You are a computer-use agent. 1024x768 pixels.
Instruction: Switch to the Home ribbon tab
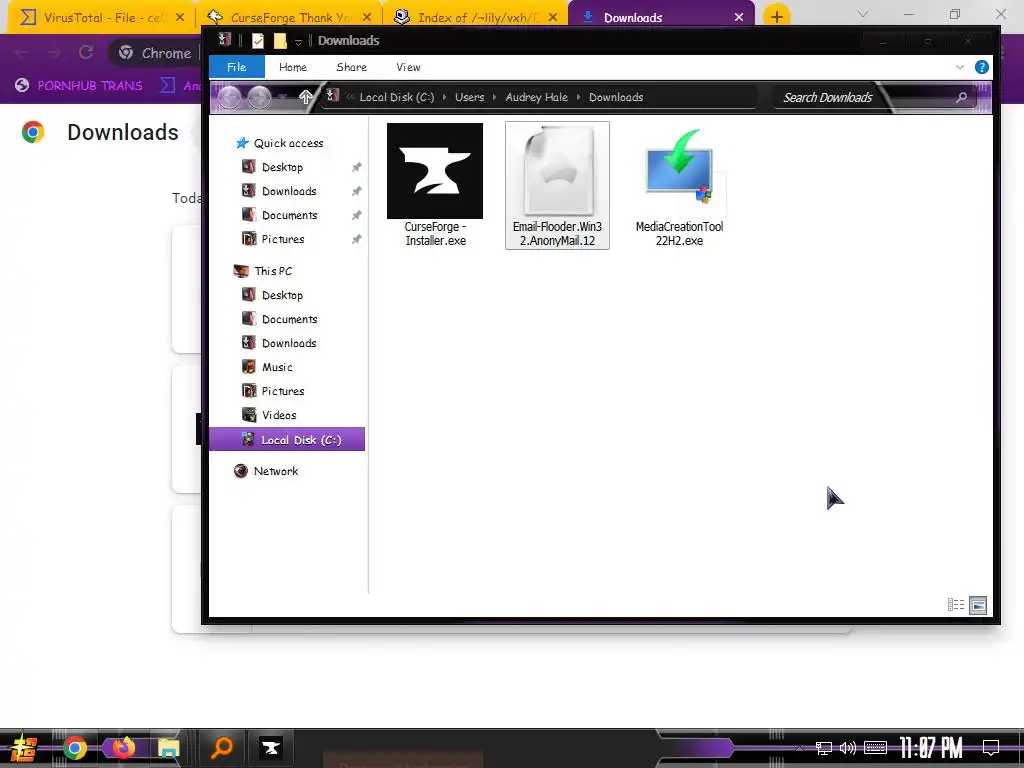(293, 67)
